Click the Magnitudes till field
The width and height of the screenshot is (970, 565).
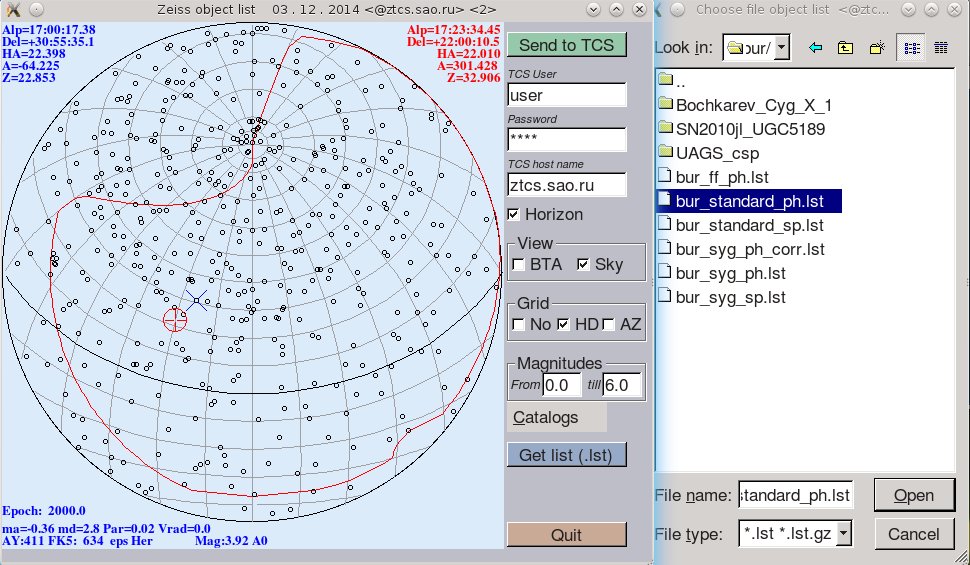(622, 385)
